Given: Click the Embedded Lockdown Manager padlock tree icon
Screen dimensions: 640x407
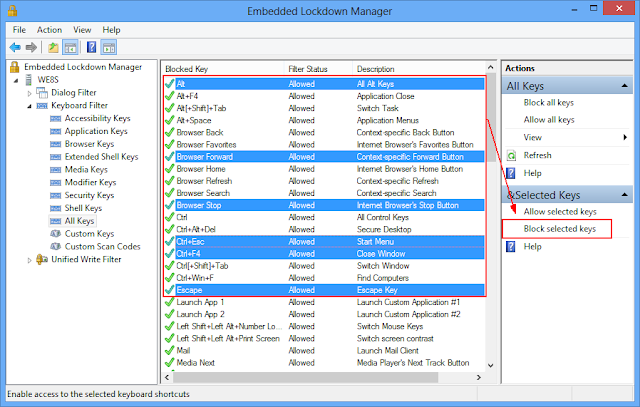Looking at the screenshot, I should 15,67.
